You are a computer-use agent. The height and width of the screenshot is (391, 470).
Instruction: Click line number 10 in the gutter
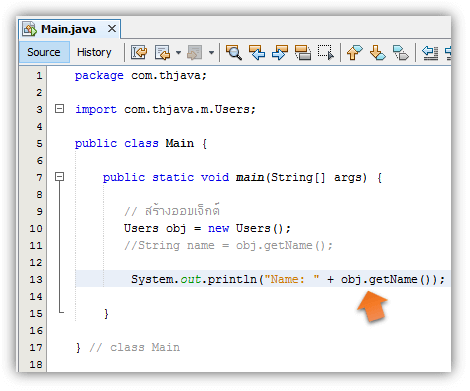36,229
